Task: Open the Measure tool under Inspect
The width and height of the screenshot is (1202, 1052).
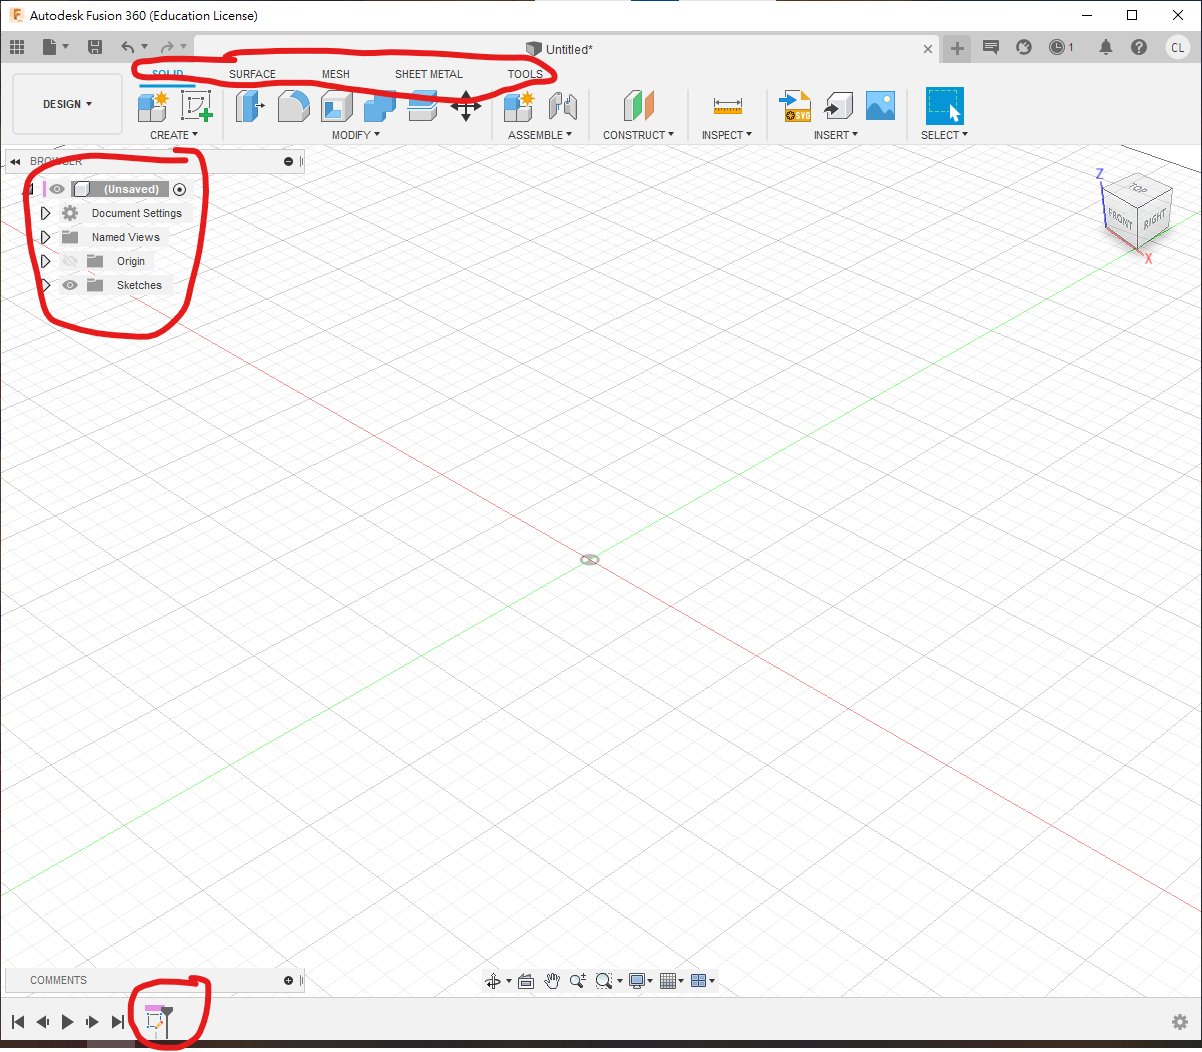Action: 727,106
